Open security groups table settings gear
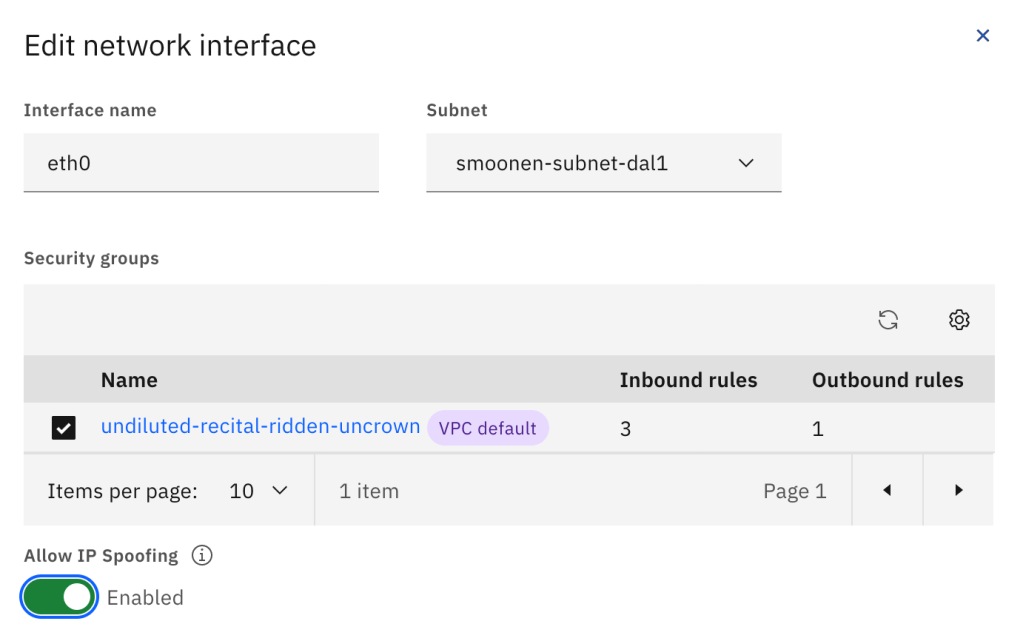This screenshot has width=1023, height=641. coord(959,320)
